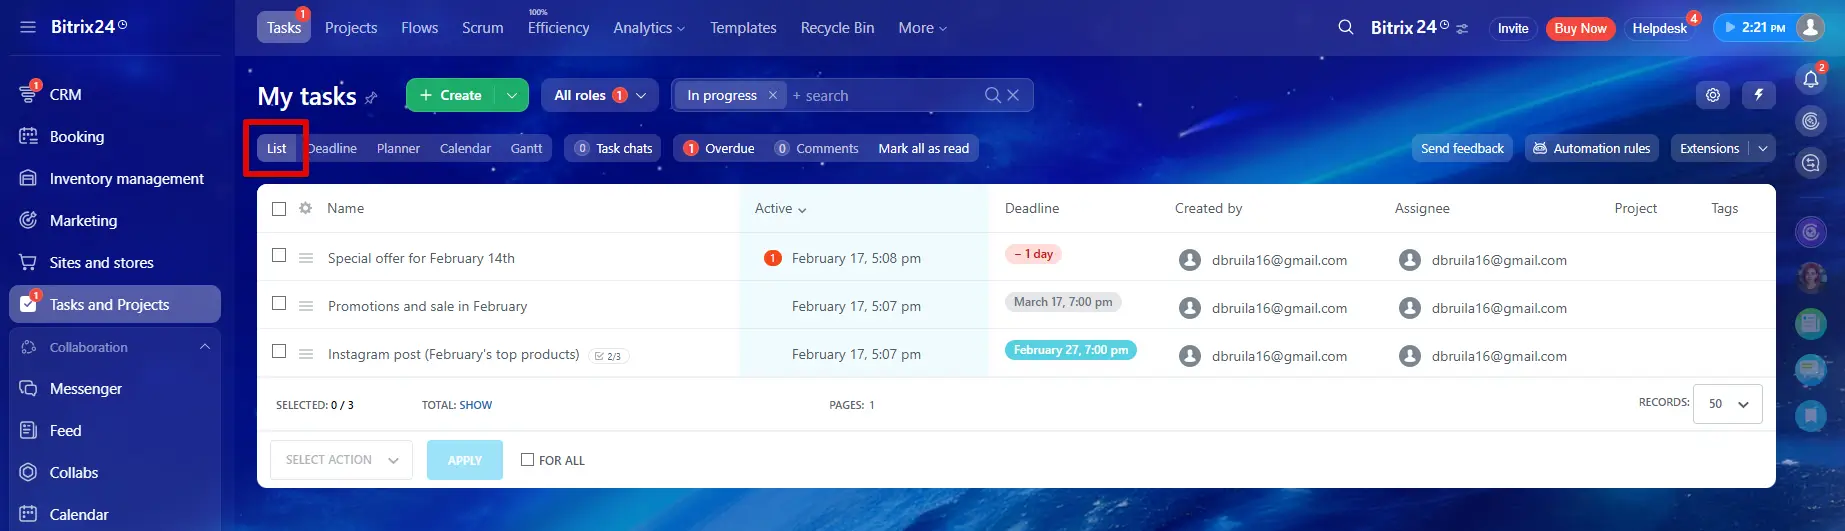Check the Special offer for February 14th checkbox
The height and width of the screenshot is (531, 1845).
click(279, 256)
